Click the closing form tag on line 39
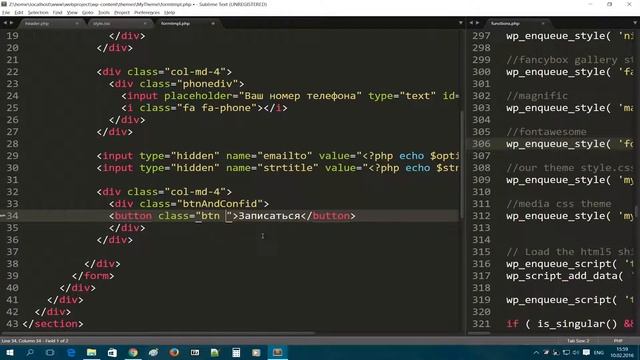 click(93, 276)
